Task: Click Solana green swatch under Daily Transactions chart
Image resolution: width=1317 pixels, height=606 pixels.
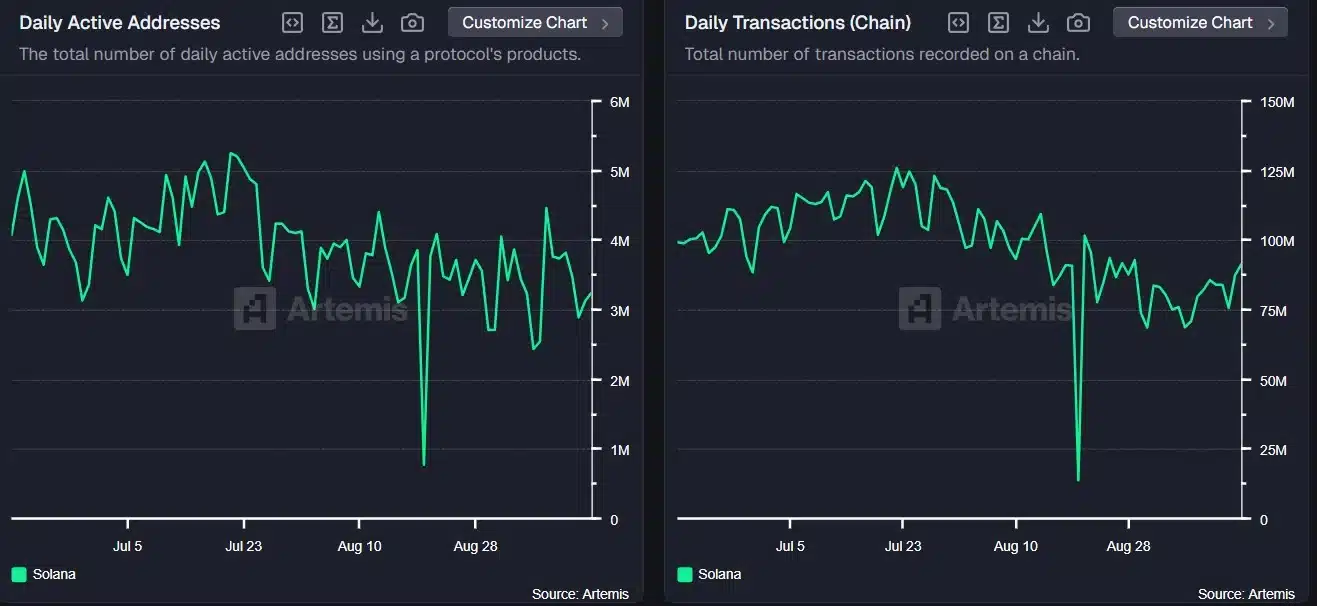Action: [685, 574]
